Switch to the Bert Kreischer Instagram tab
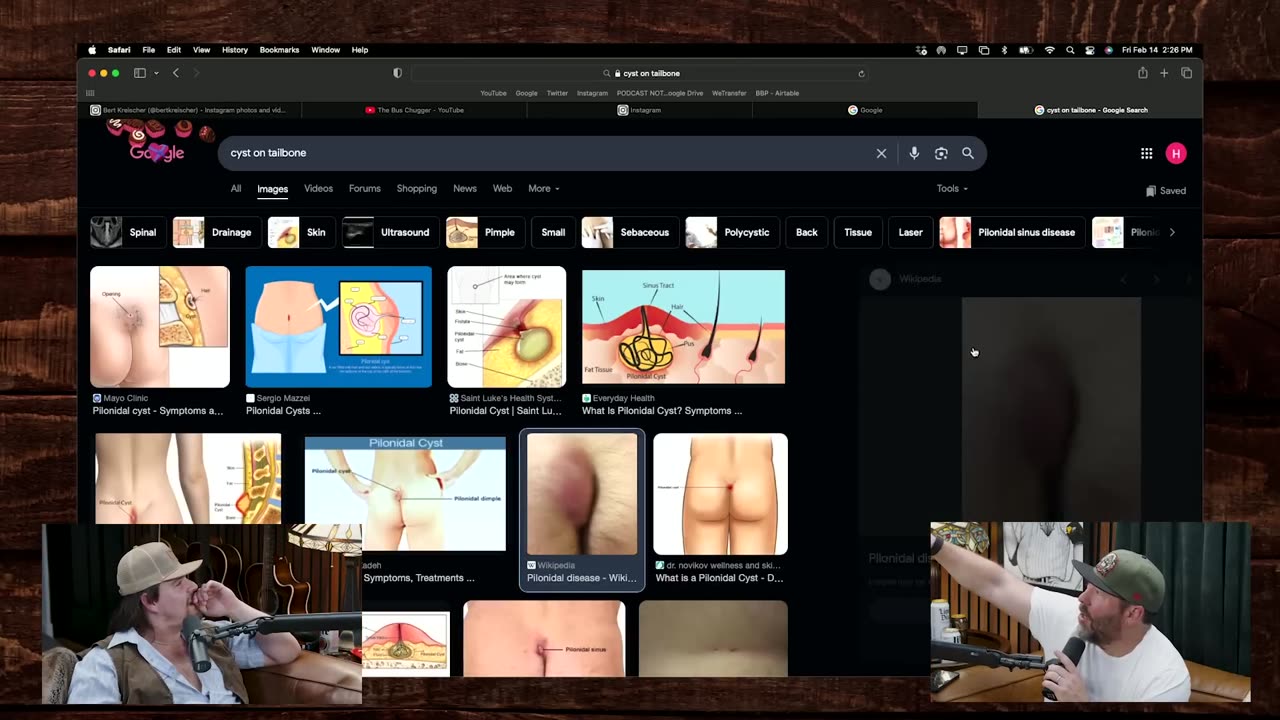 pos(189,110)
